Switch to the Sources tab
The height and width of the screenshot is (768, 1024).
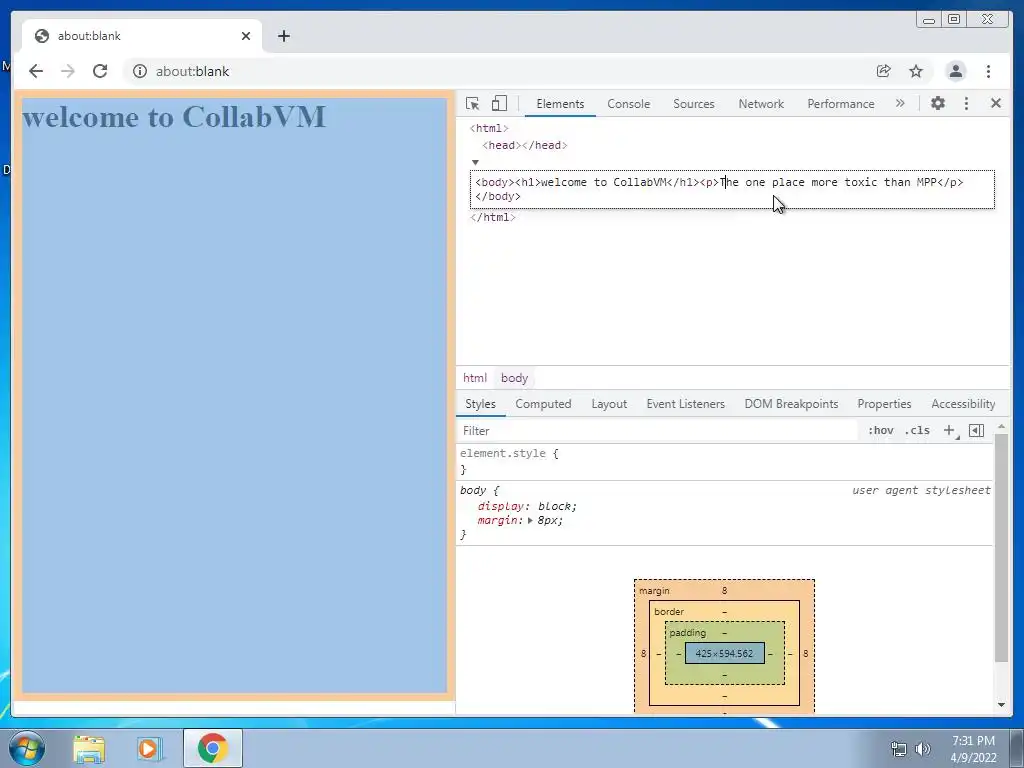[x=694, y=104]
